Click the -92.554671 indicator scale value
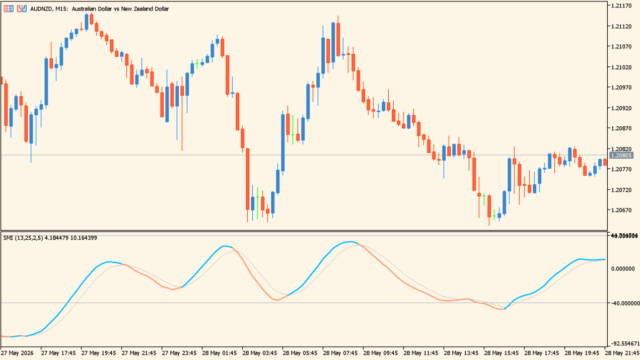The height and width of the screenshot is (360, 640). coord(625,344)
